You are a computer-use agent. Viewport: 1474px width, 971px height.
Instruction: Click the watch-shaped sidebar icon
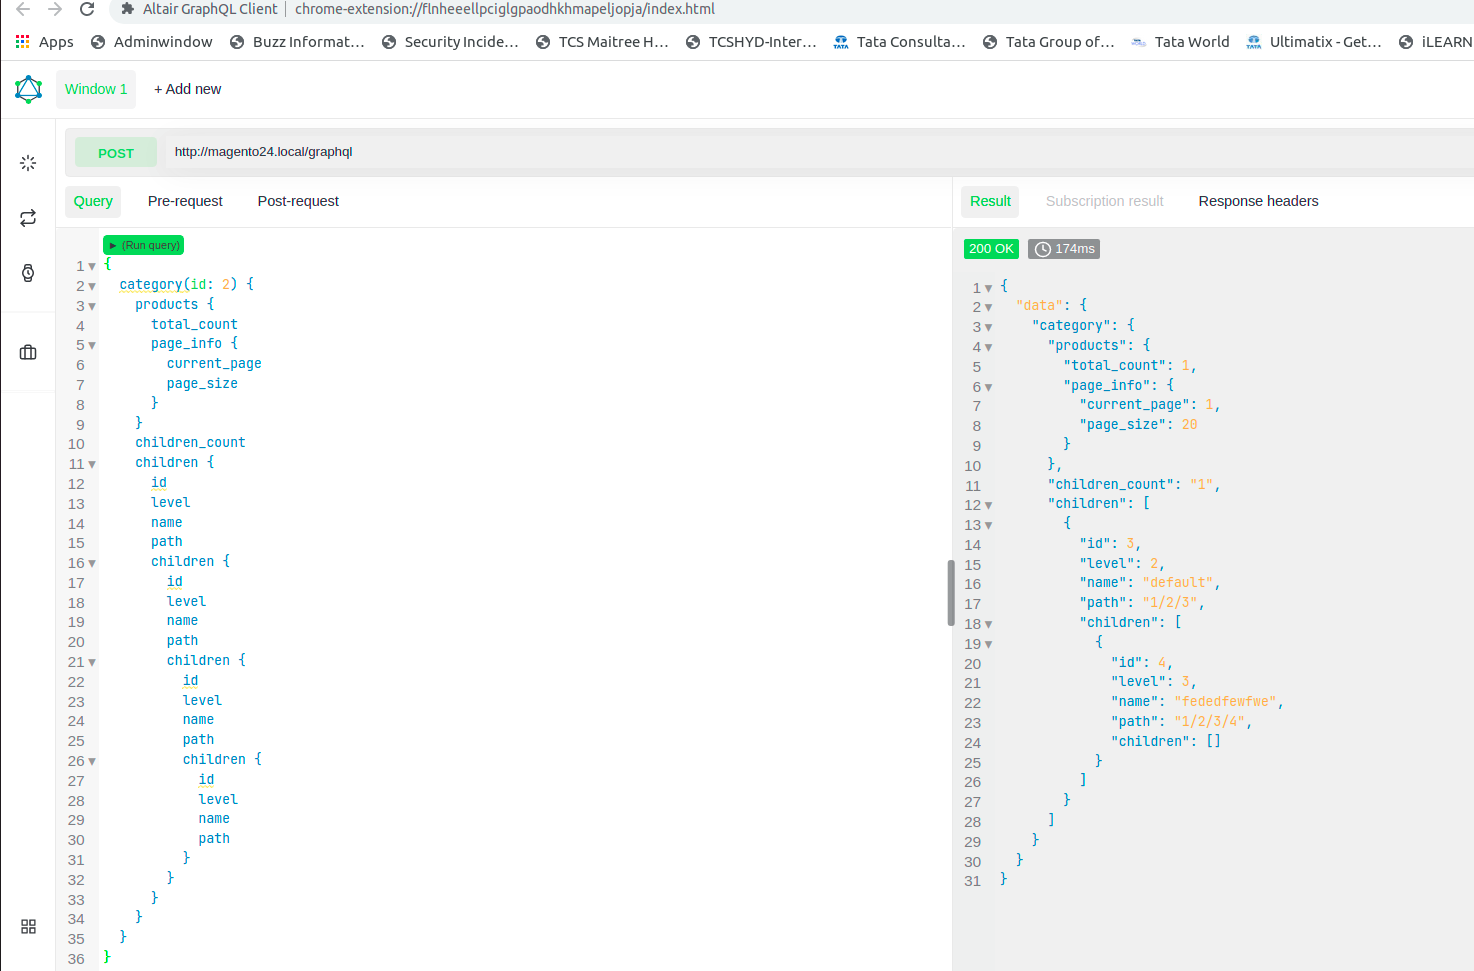point(28,273)
